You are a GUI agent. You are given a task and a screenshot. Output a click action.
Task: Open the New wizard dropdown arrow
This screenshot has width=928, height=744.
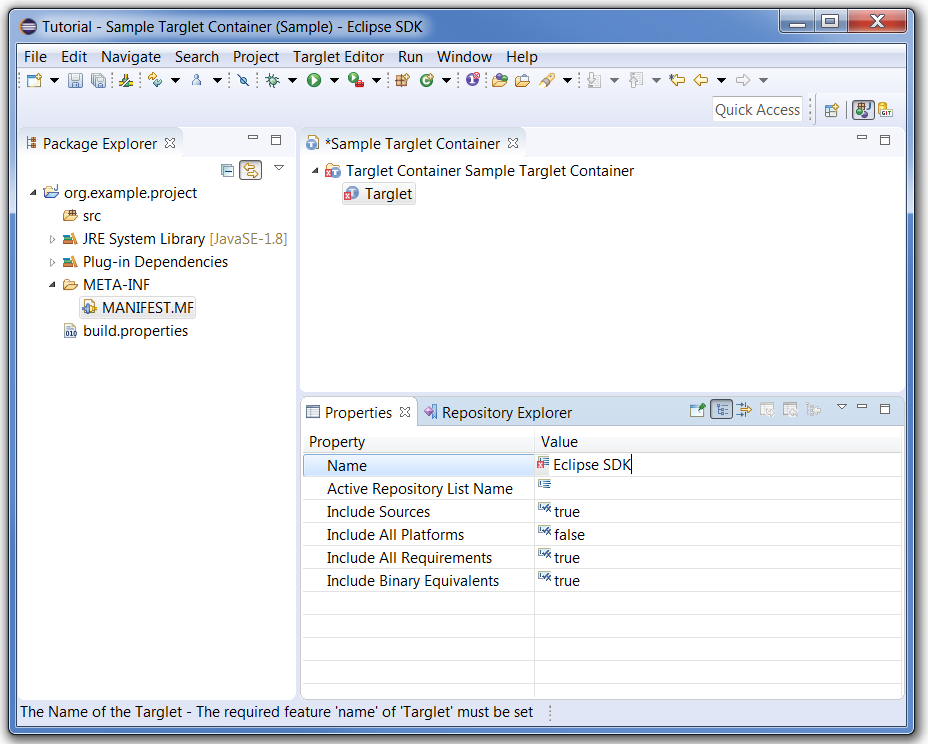tap(54, 80)
